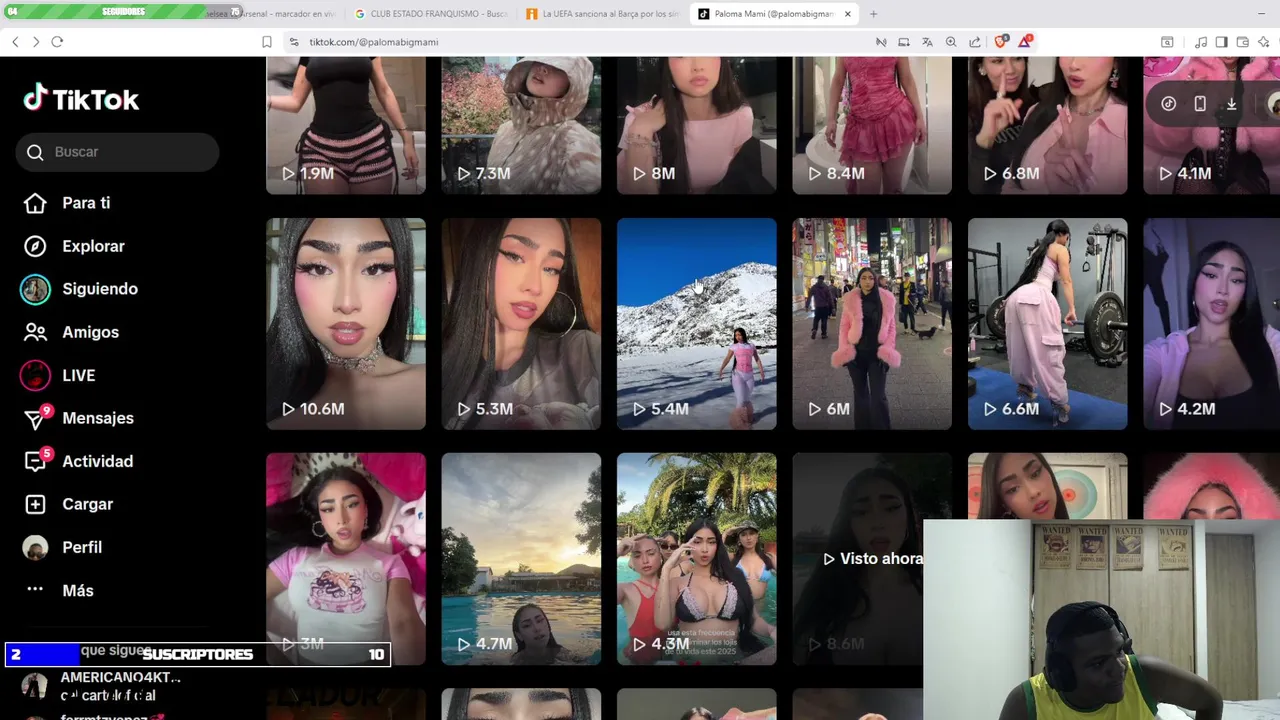Click the download icon in floating bar
Image resolution: width=1280 pixels, height=720 pixels.
(1231, 104)
